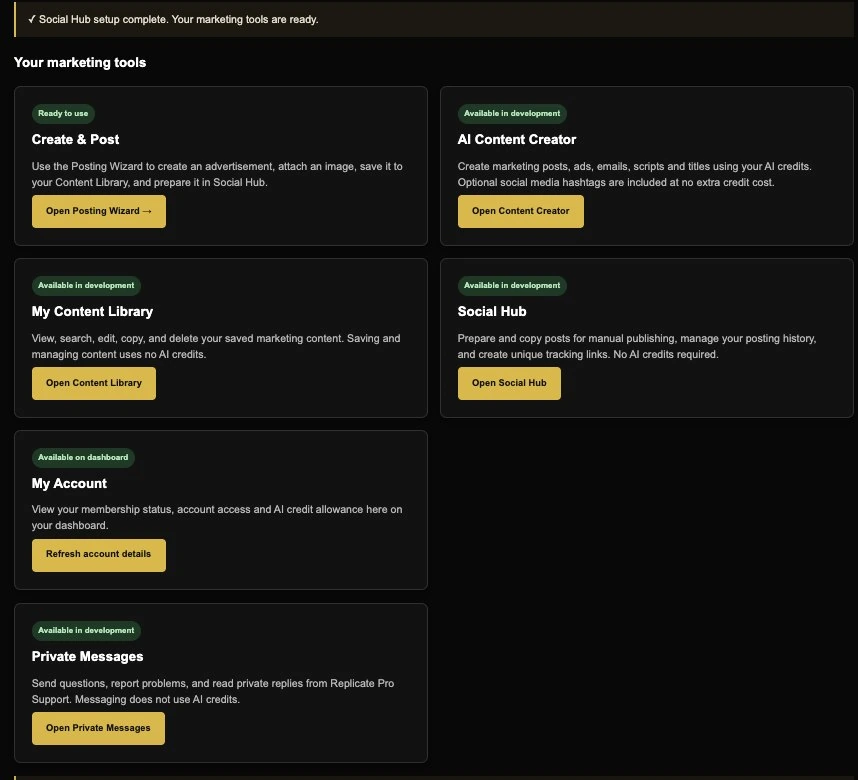The width and height of the screenshot is (858, 780).
Task: Click the 'Available on dashboard' badge
Action: (x=83, y=458)
